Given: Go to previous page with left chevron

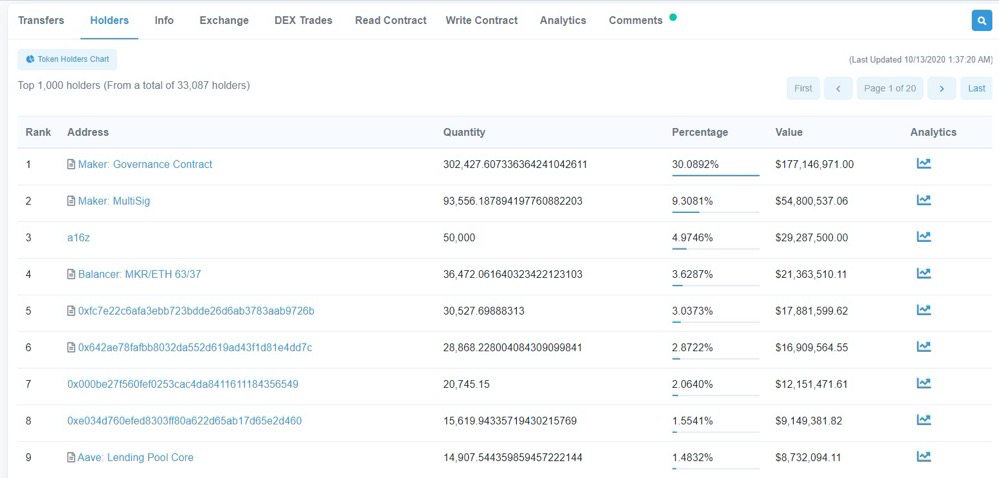Looking at the screenshot, I should pyautogui.click(x=838, y=88).
